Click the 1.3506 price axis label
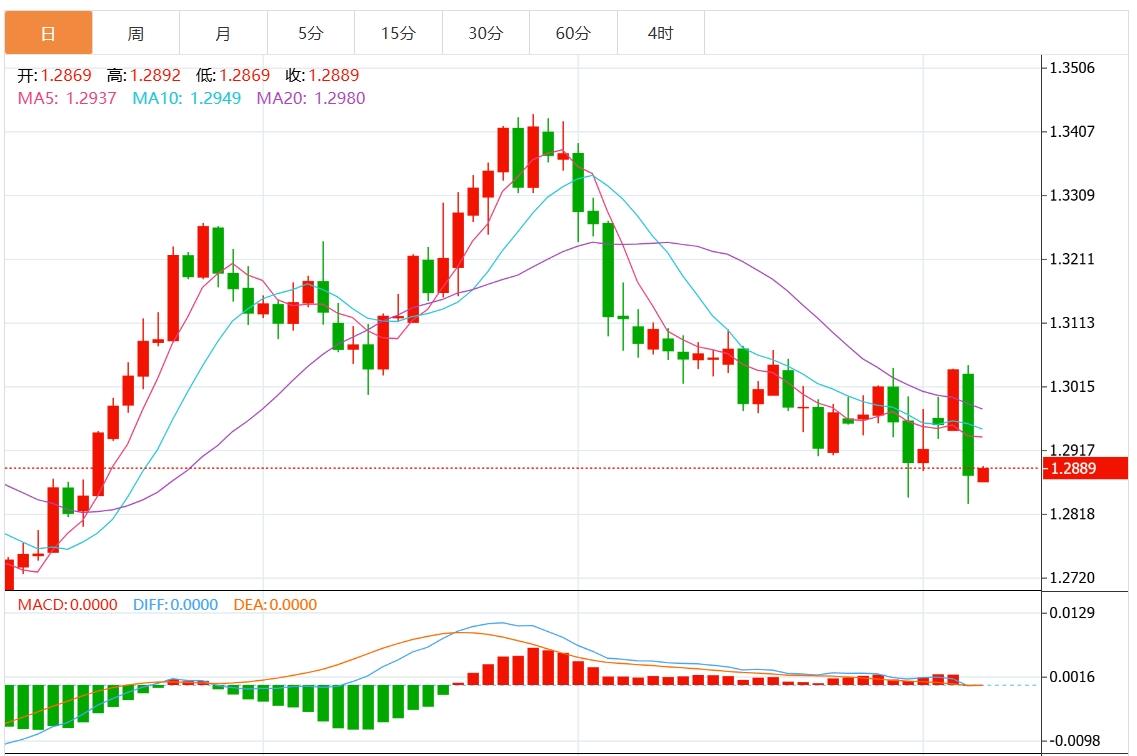The width and height of the screenshot is (1137, 756). 1072,68
